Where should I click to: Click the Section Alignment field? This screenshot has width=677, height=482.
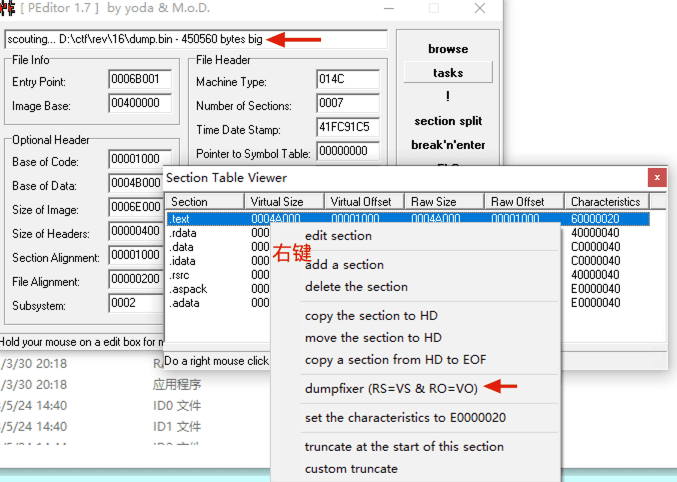[x=136, y=255]
